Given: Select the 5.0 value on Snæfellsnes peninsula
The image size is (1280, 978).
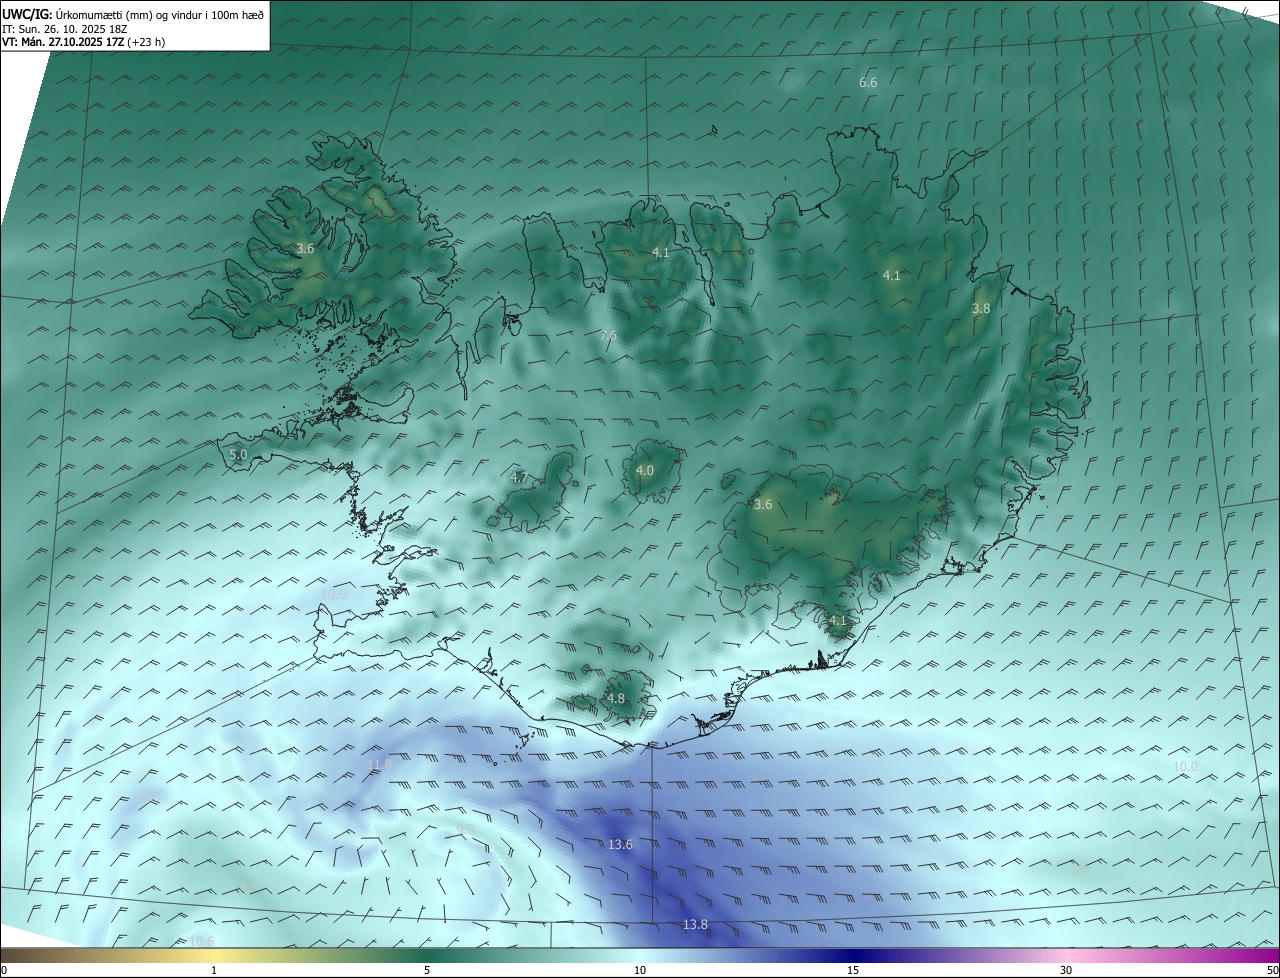Looking at the screenshot, I should point(238,454).
